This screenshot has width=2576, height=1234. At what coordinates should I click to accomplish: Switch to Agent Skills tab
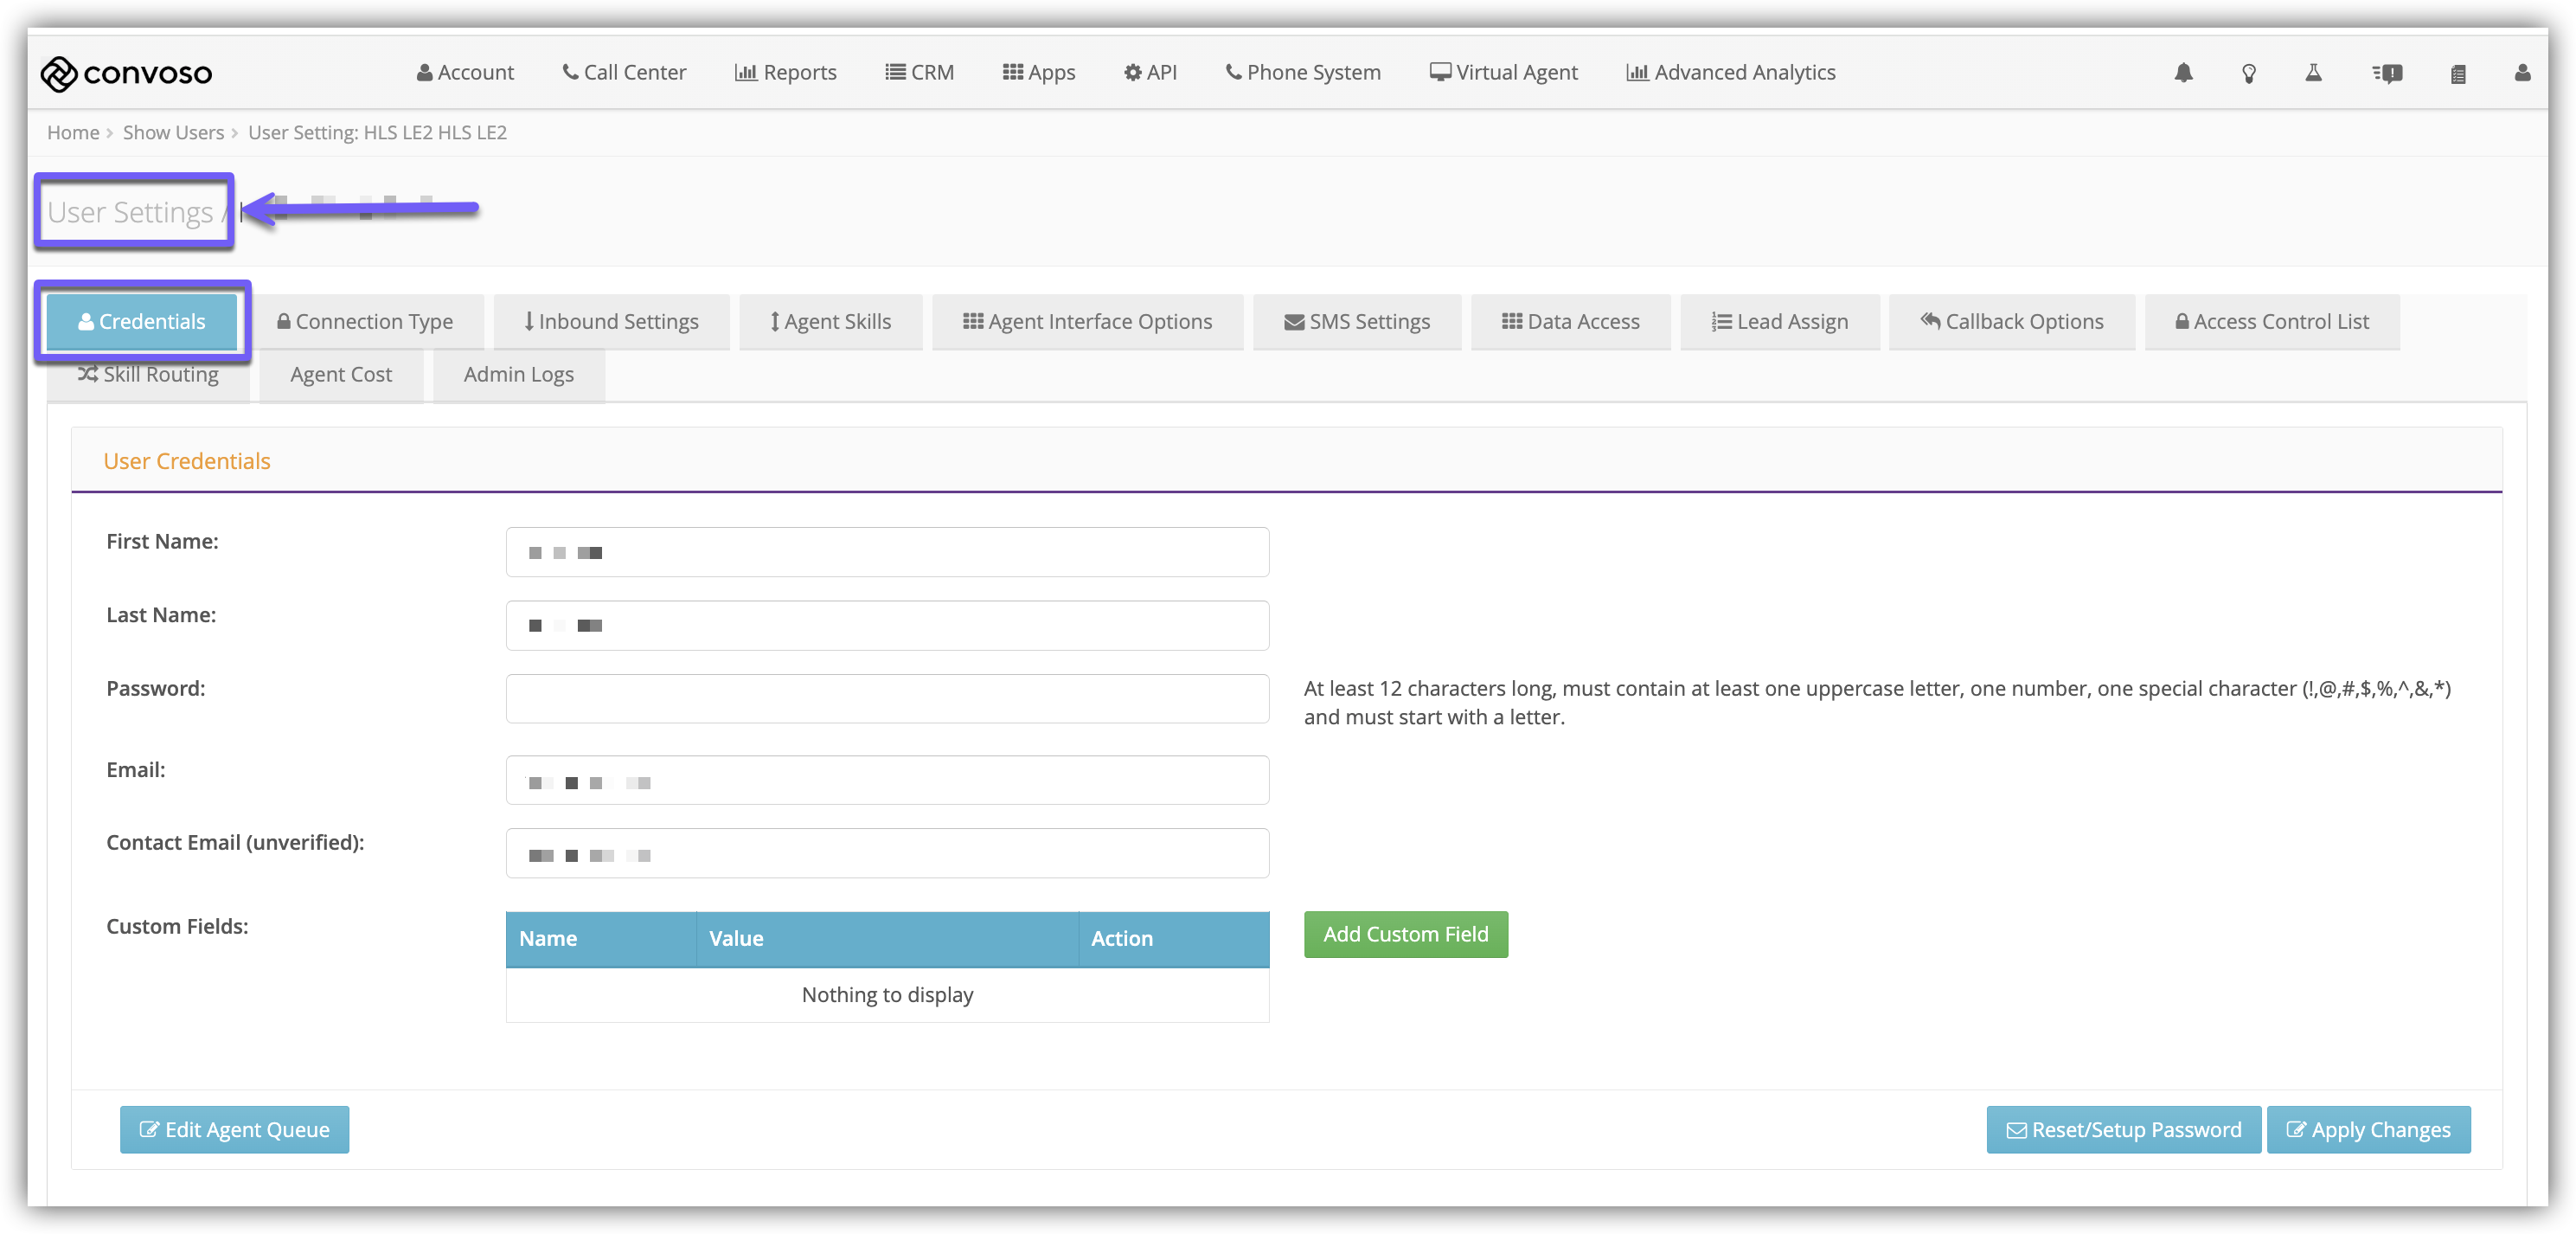tap(830, 322)
